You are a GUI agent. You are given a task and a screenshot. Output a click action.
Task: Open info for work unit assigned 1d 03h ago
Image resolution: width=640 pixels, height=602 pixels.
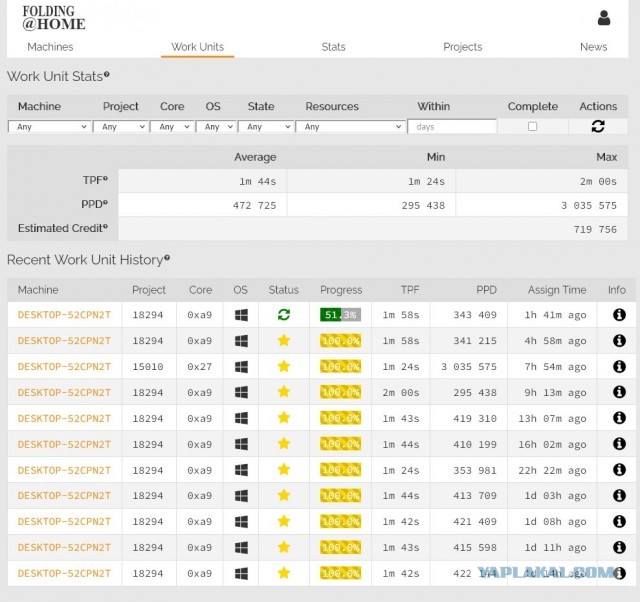tap(619, 495)
